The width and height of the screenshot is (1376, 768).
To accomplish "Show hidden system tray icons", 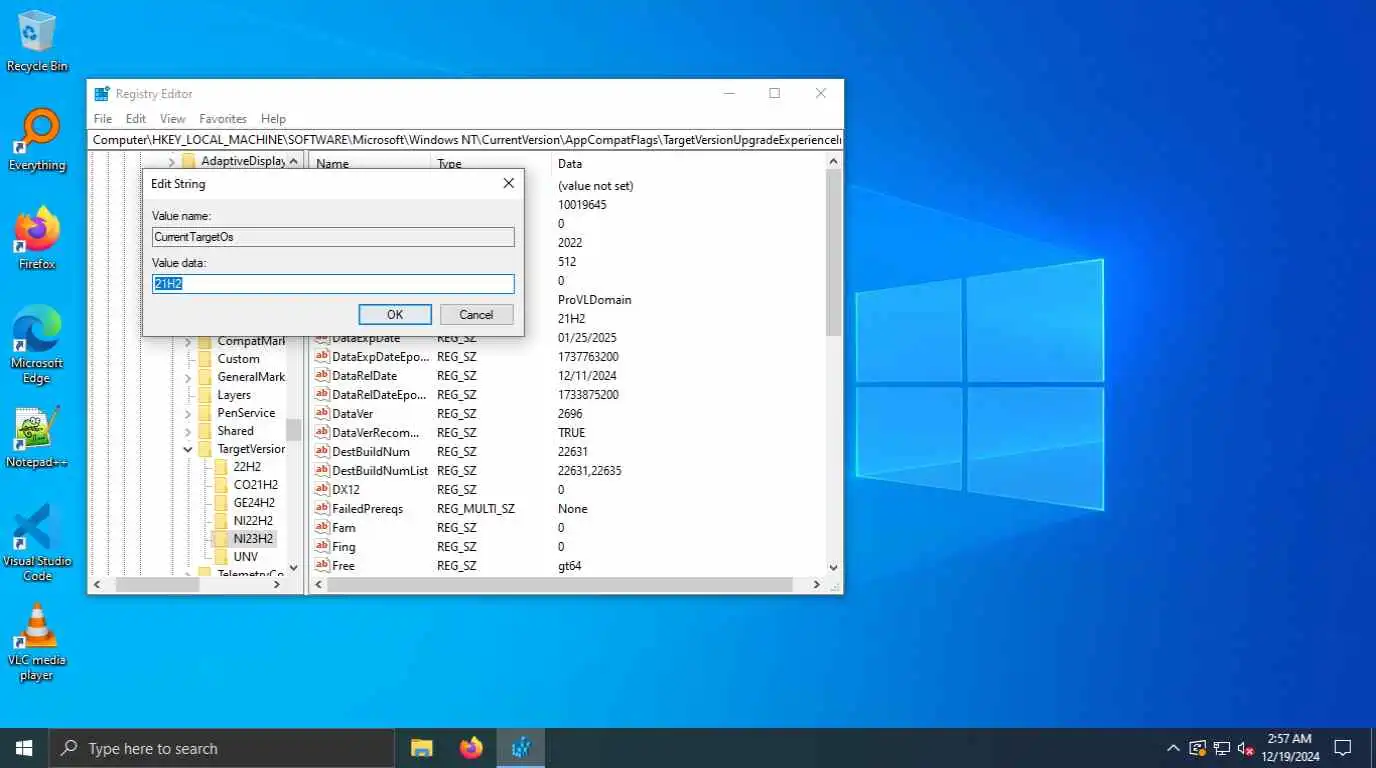I will (x=1173, y=748).
